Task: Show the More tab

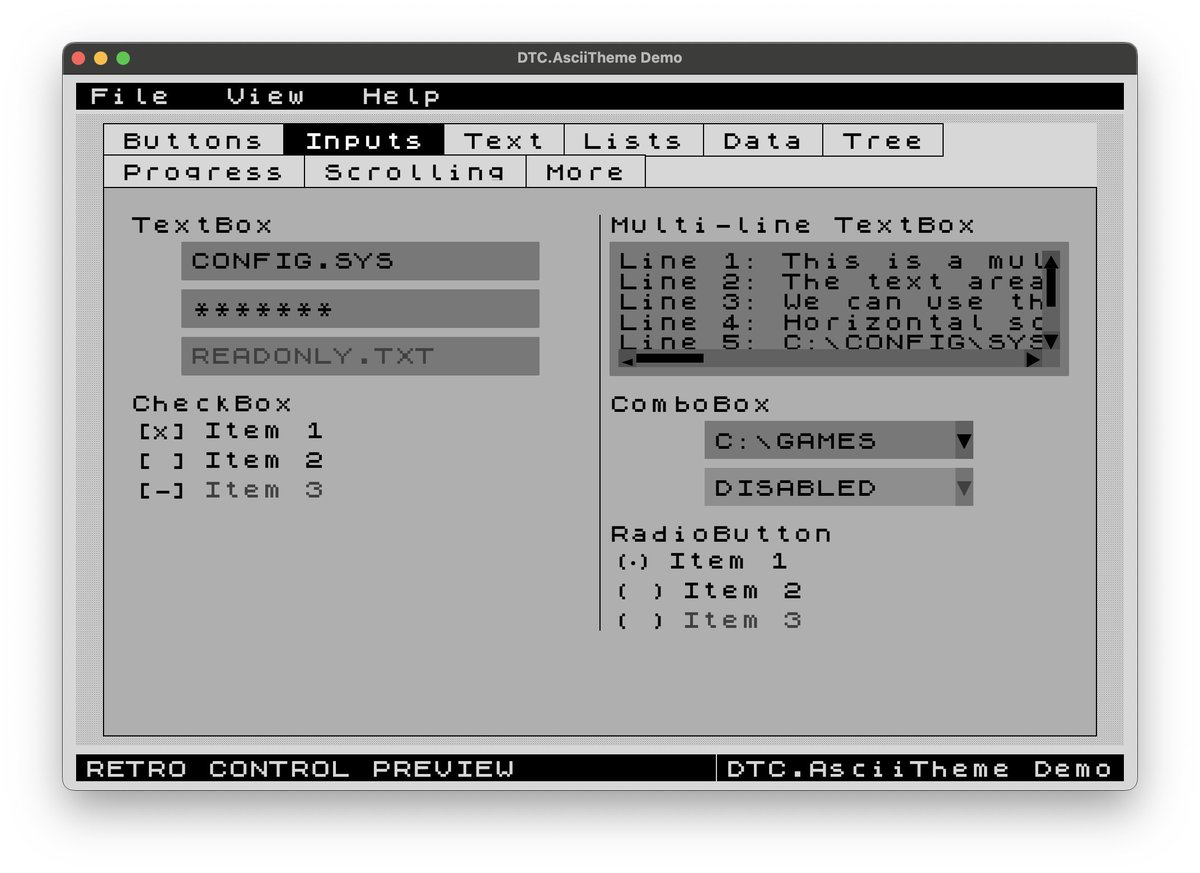Action: [586, 172]
